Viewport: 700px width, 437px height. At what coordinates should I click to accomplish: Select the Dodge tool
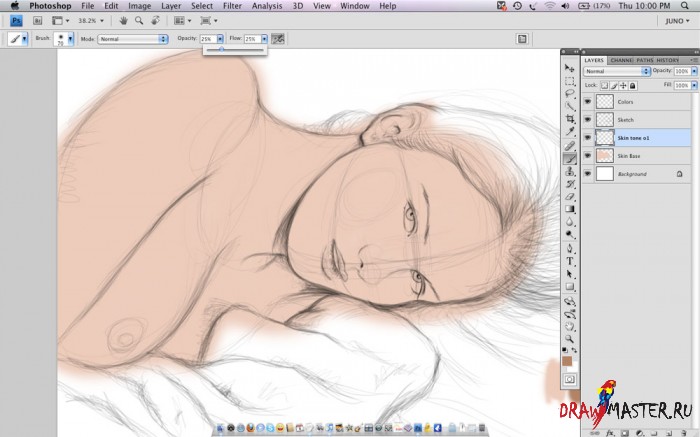pyautogui.click(x=570, y=234)
